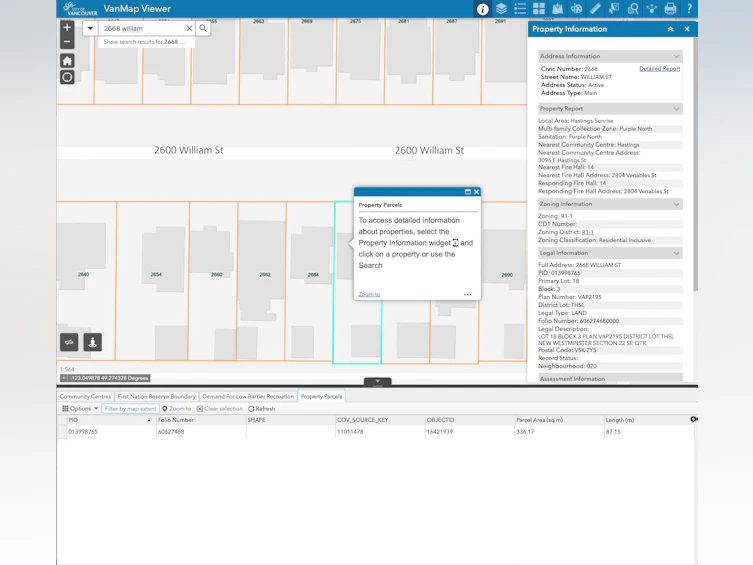Open the search source dropdown arrow

click(90, 28)
